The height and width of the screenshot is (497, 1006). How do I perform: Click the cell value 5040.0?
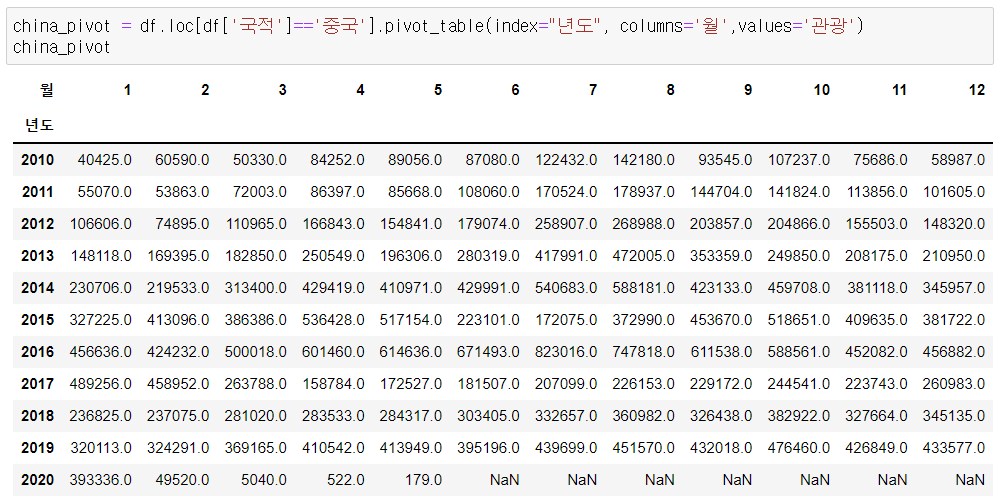coord(264,480)
